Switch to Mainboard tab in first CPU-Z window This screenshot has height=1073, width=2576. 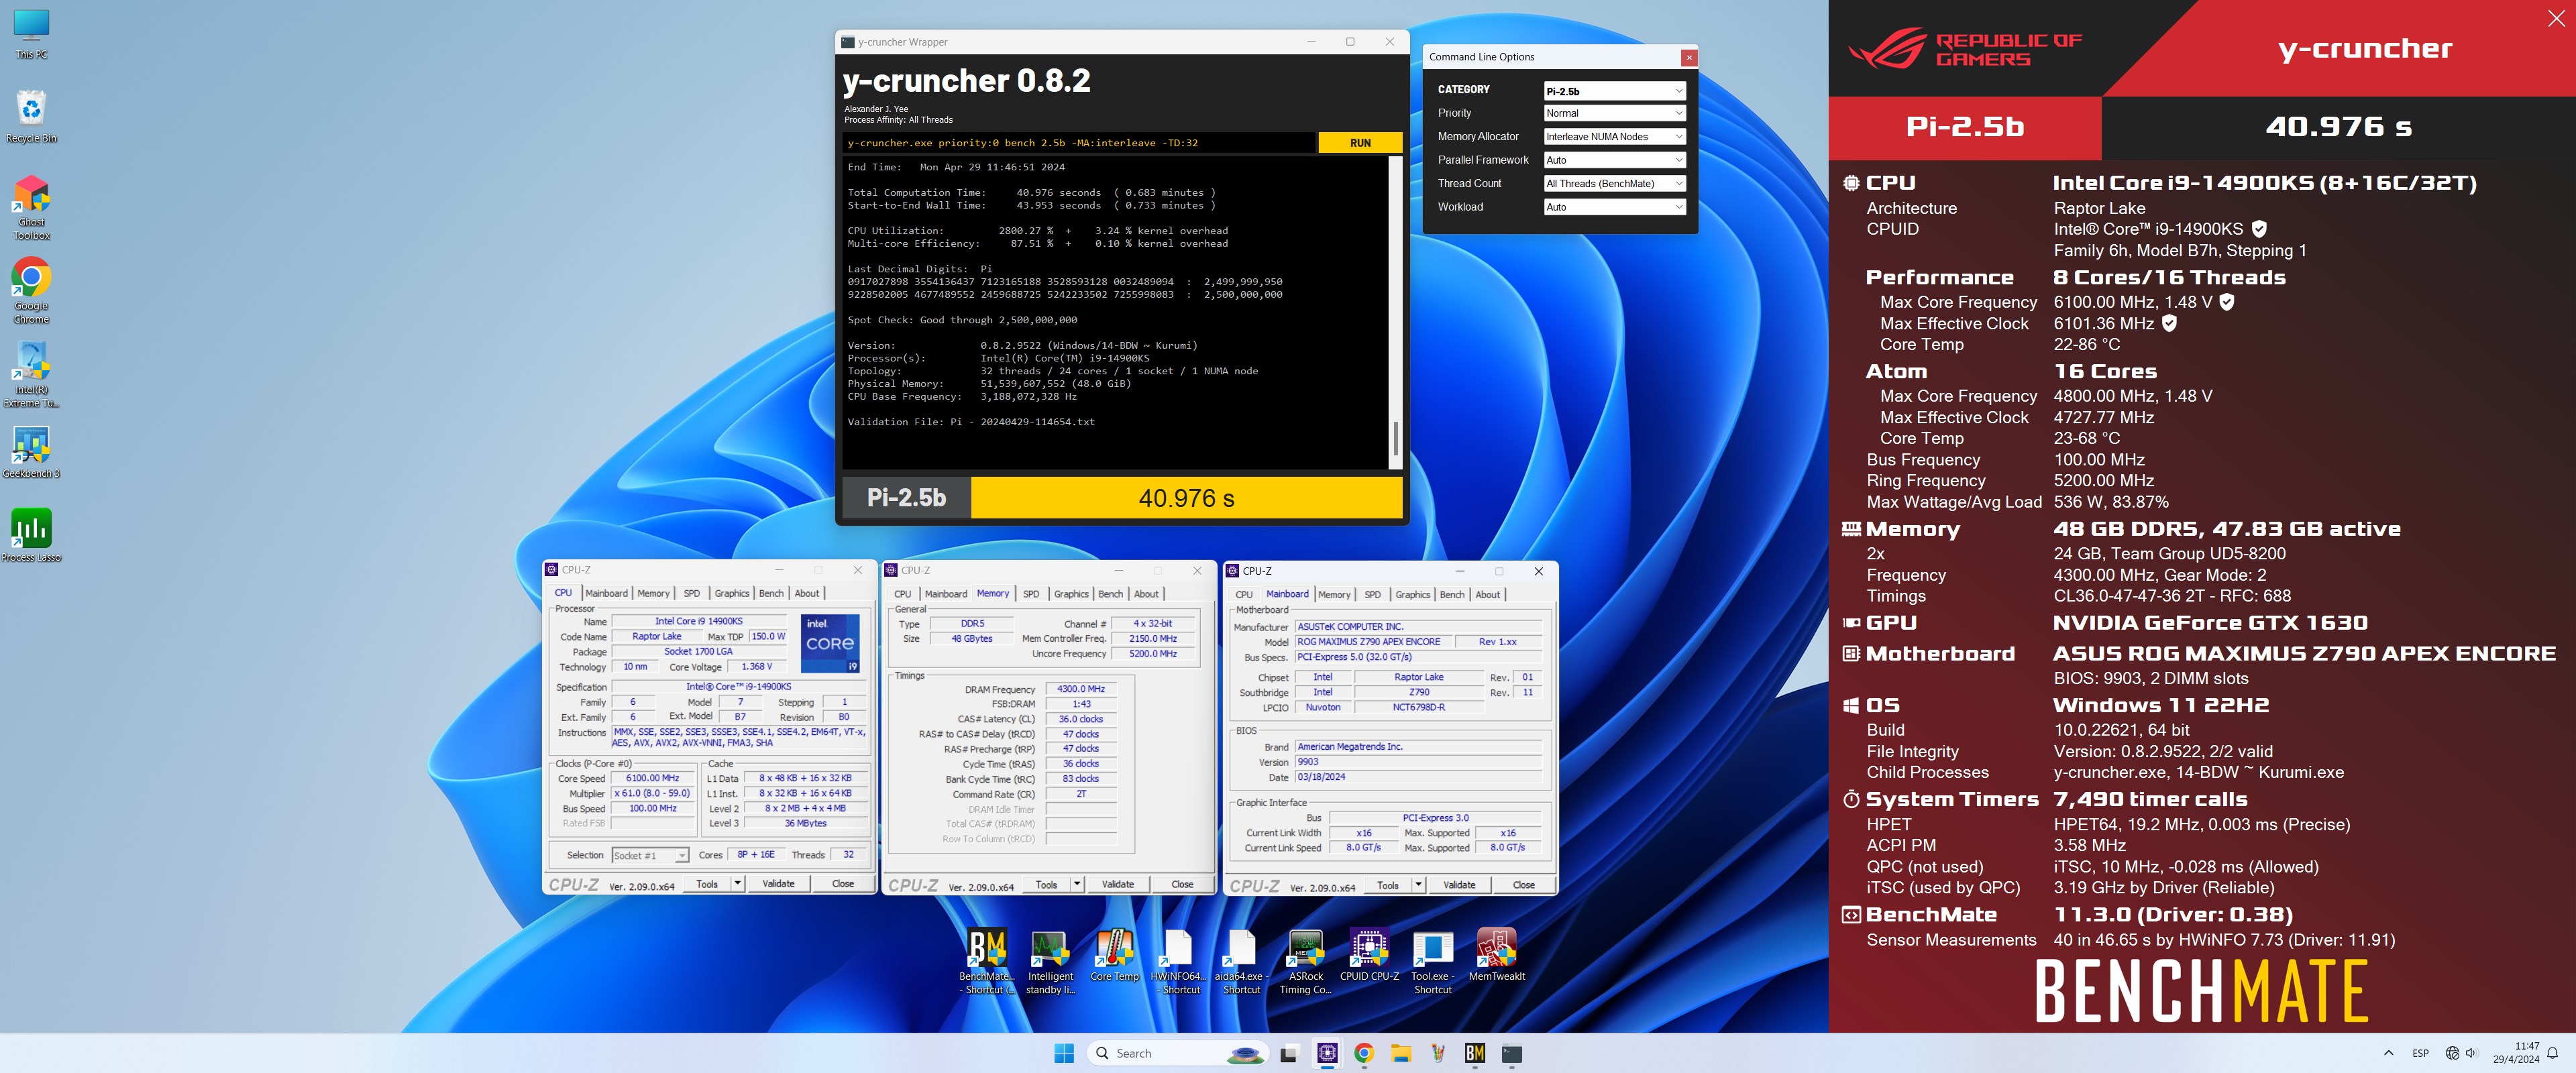pos(606,593)
